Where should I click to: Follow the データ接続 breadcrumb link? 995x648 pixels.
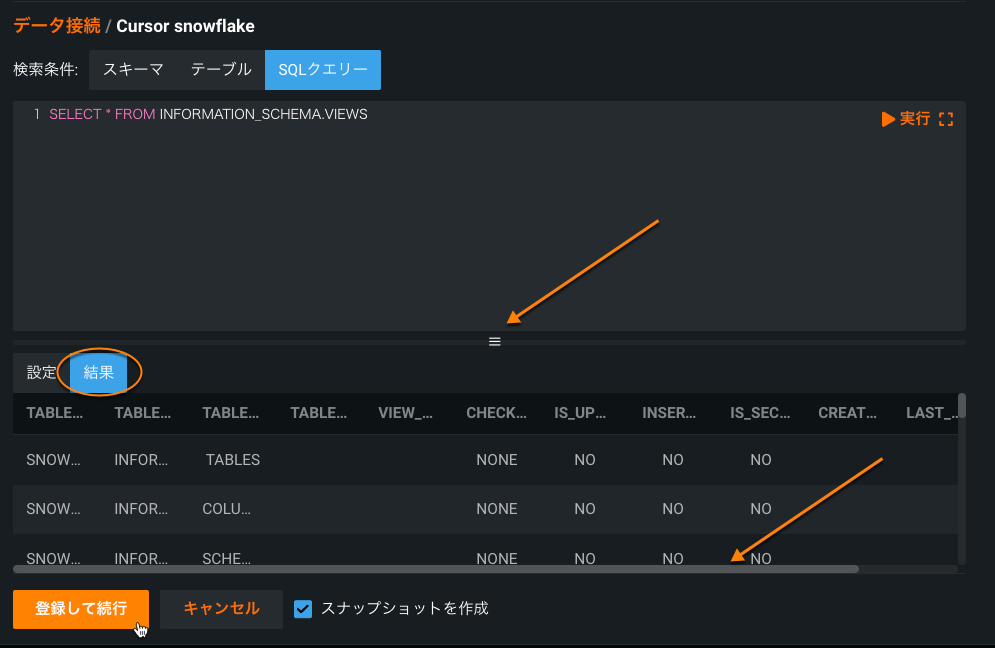click(x=57, y=26)
